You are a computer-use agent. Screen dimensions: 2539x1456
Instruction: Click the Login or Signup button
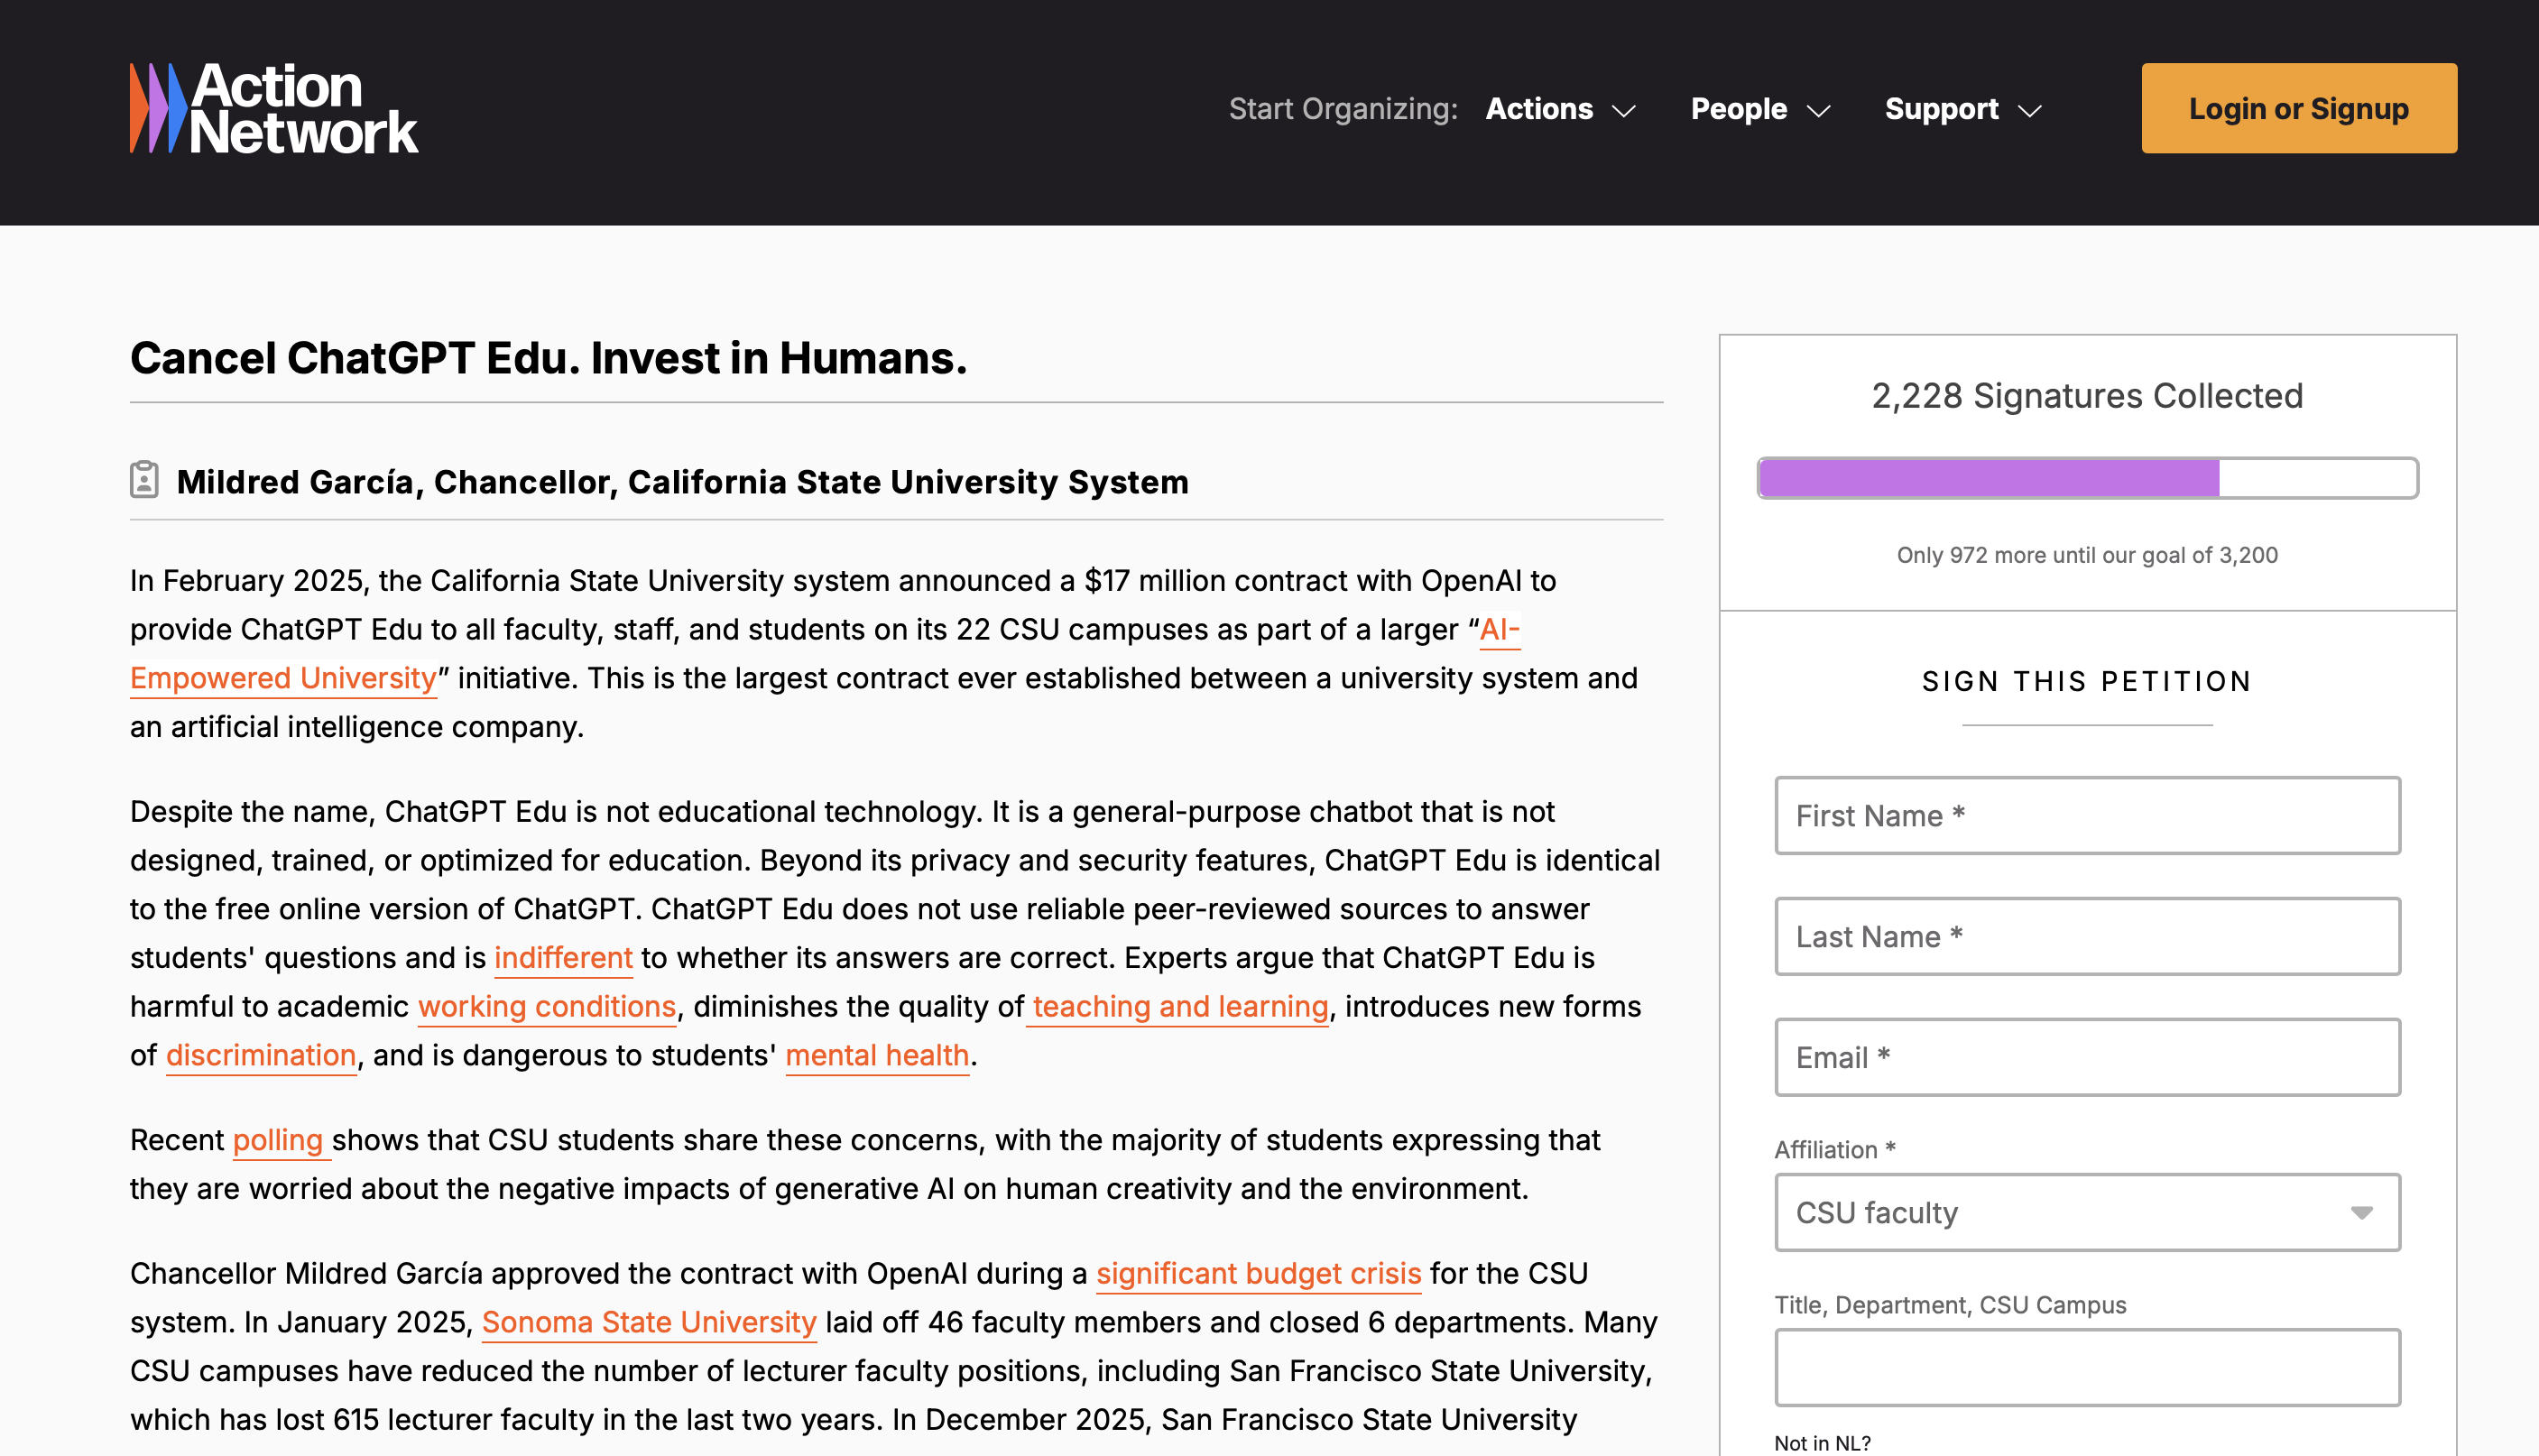pyautogui.click(x=2298, y=108)
